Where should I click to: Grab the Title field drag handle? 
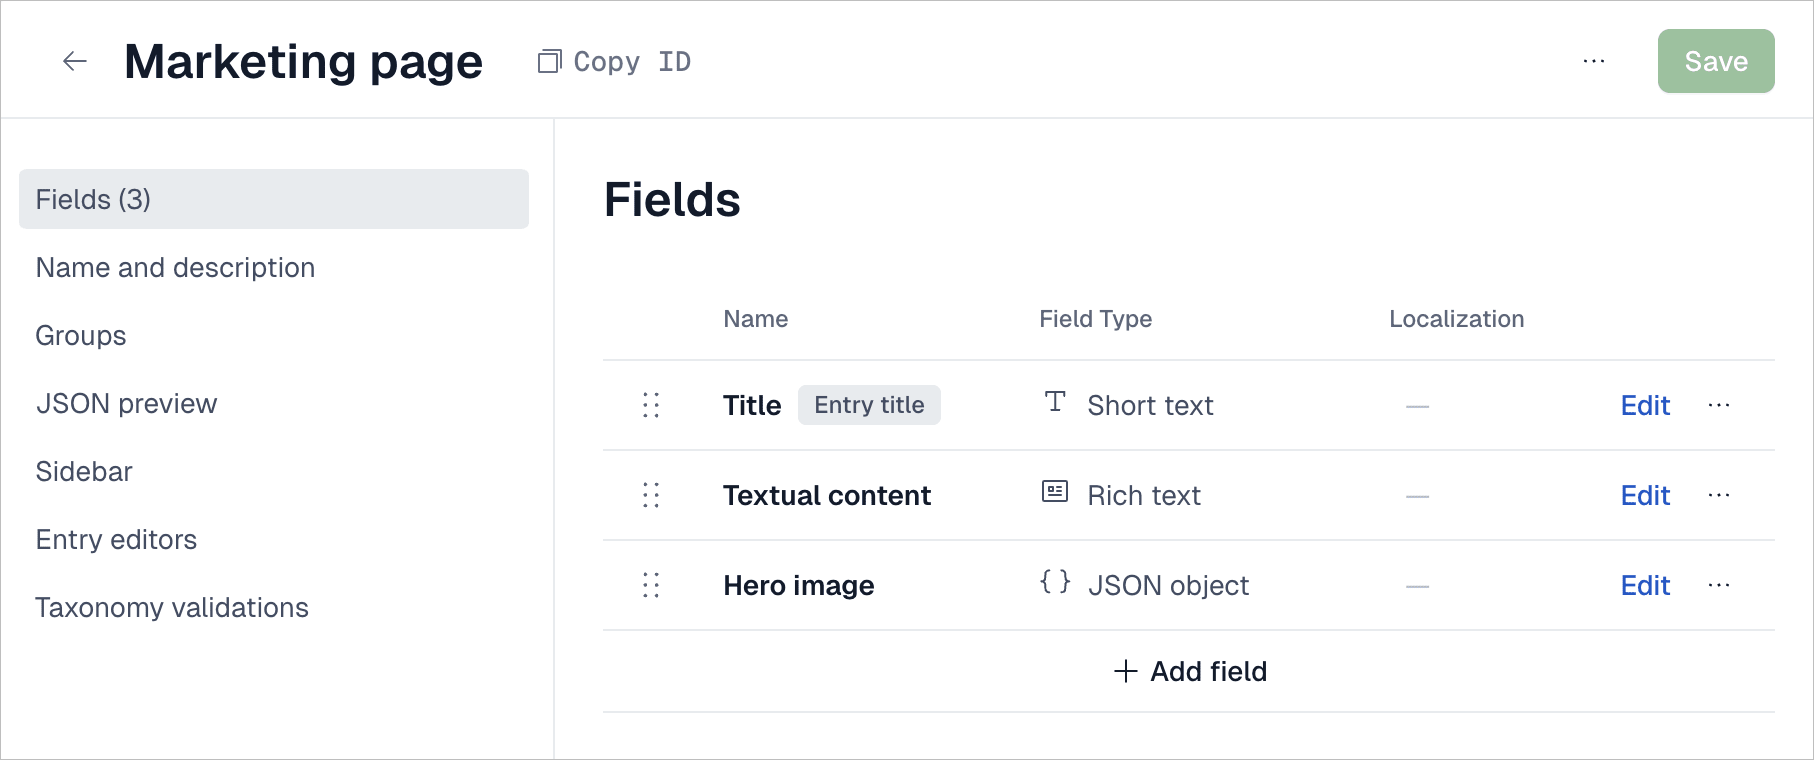coord(651,405)
